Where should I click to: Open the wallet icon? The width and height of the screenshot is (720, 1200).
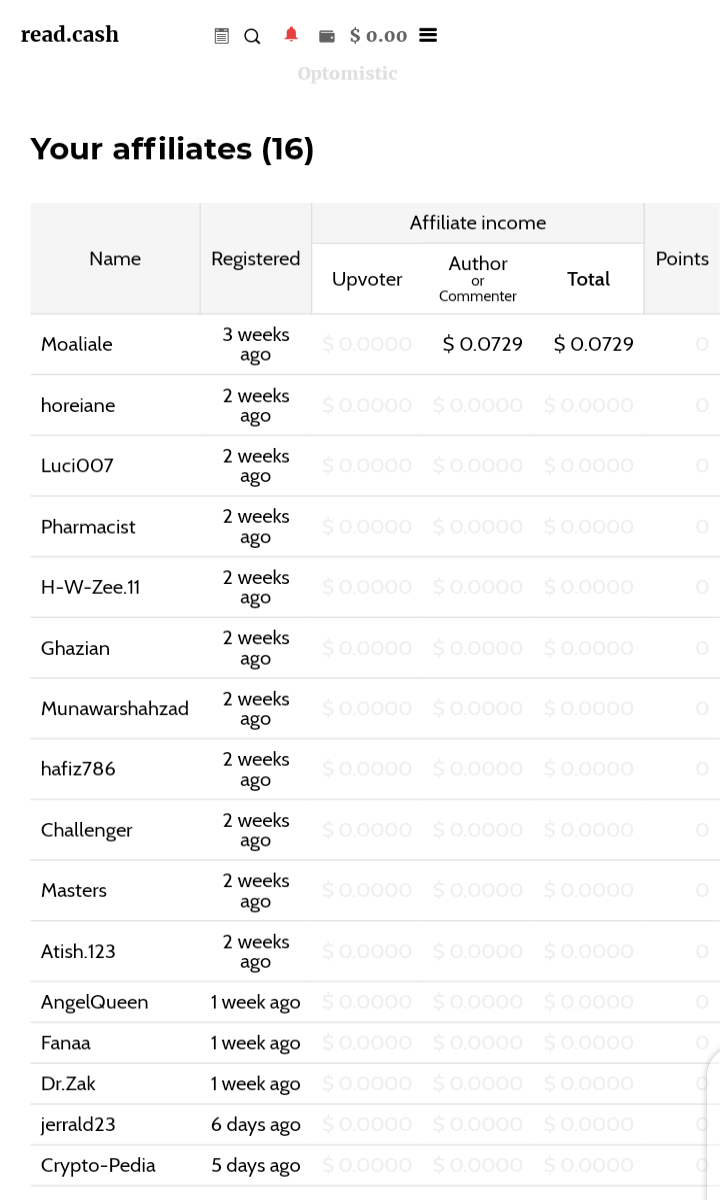[x=327, y=36]
